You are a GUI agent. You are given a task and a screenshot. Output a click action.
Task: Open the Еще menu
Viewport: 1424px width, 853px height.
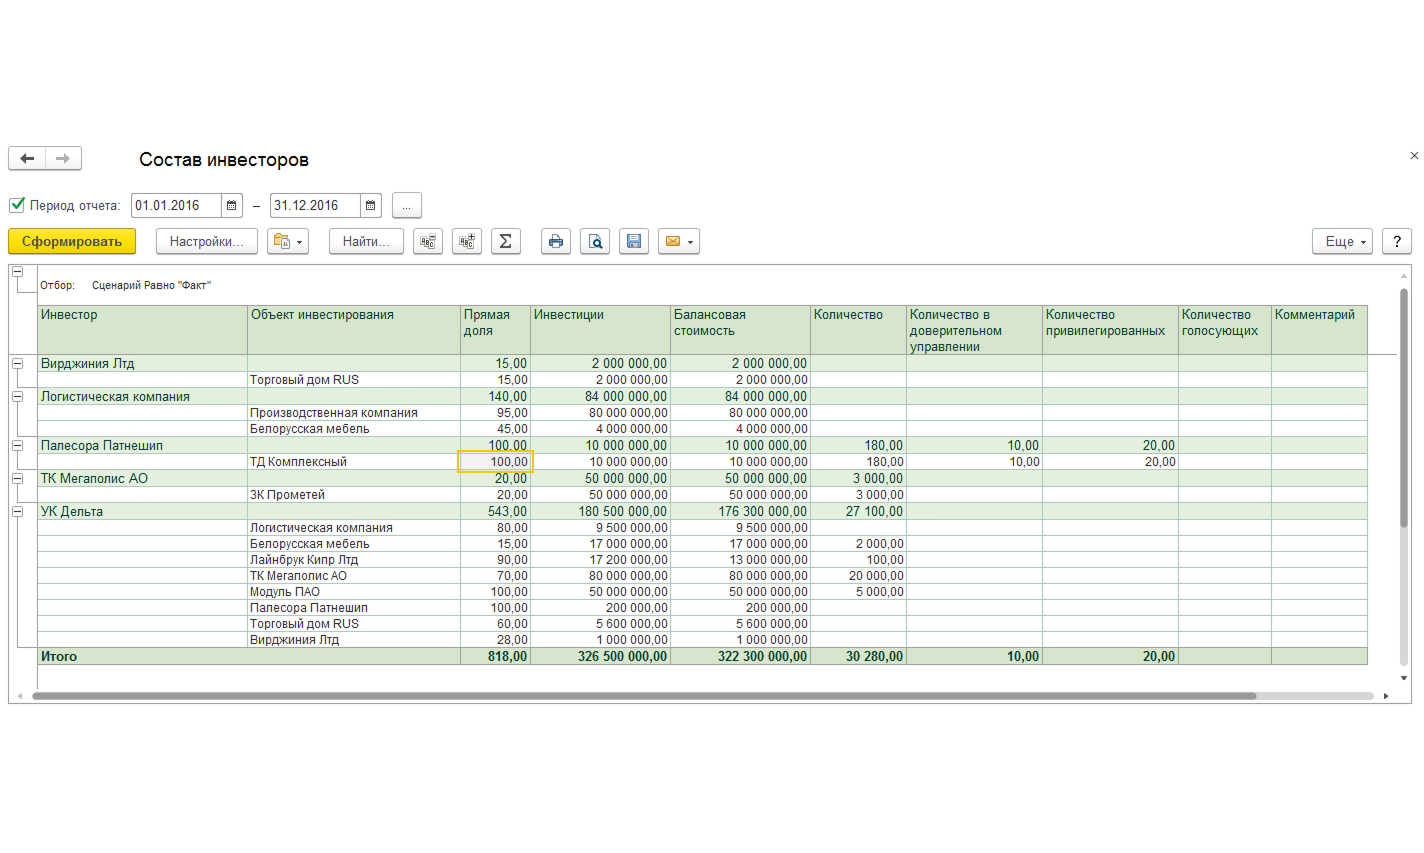pos(1342,241)
